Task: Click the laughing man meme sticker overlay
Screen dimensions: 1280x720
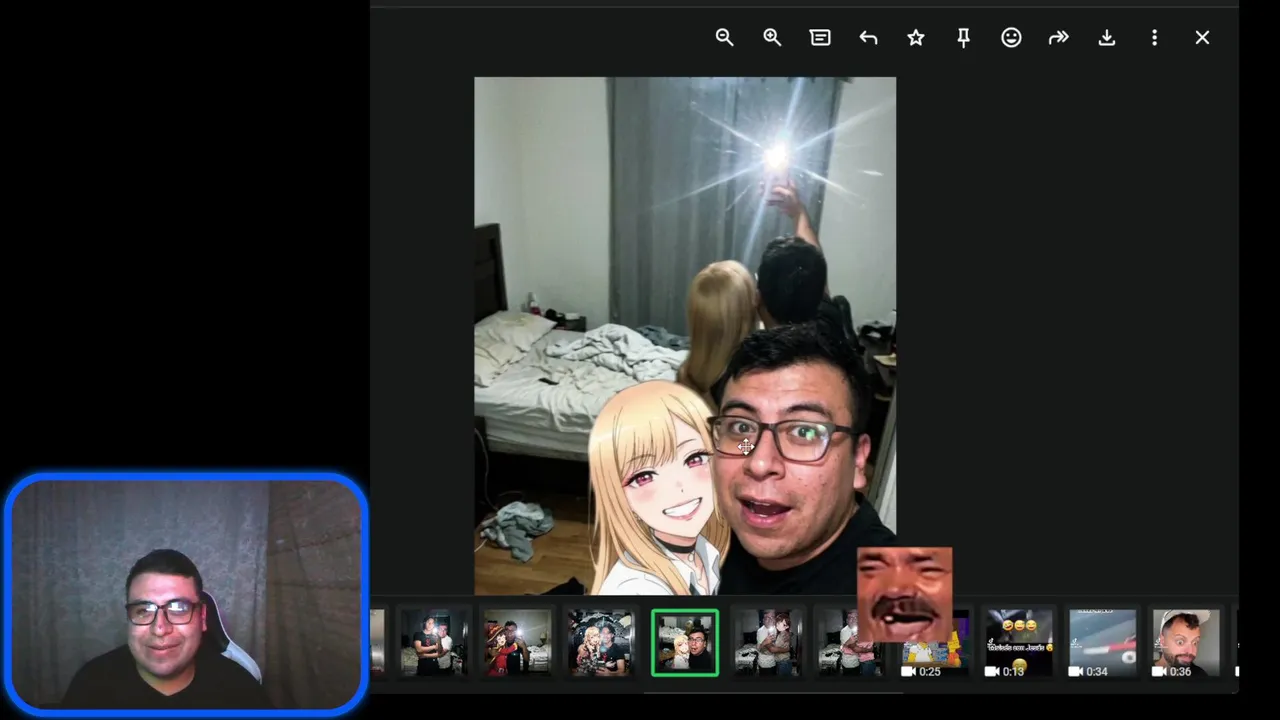Action: (x=905, y=594)
